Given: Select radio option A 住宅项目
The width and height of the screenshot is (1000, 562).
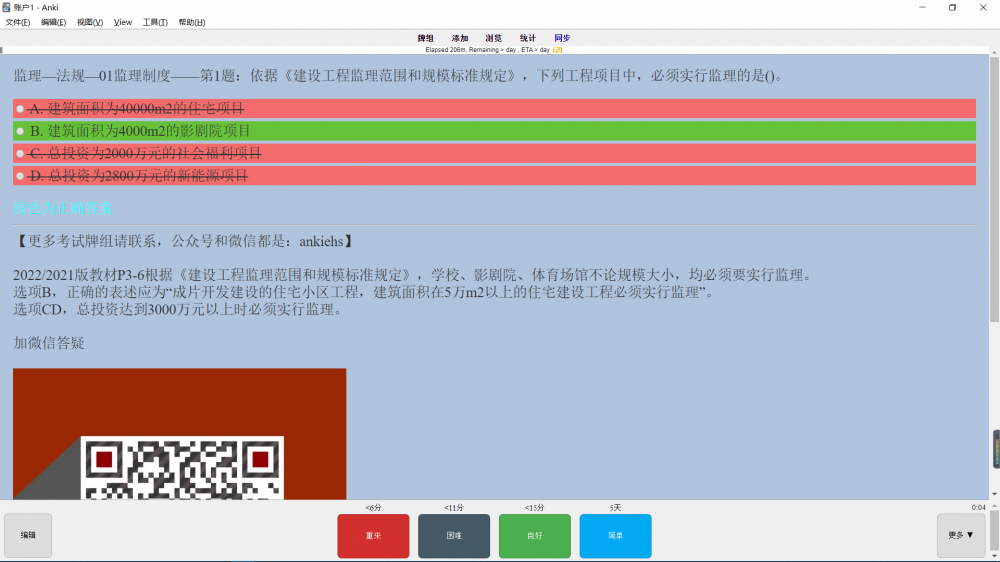Looking at the screenshot, I should click(20, 109).
